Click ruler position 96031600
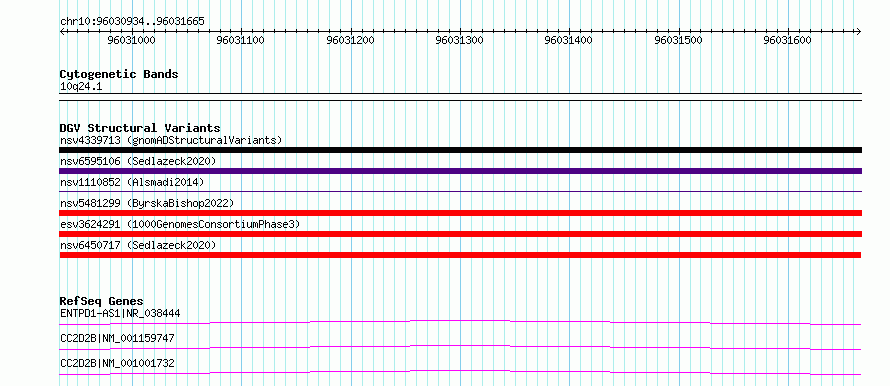Screen dimensions: 890x386 788,40
